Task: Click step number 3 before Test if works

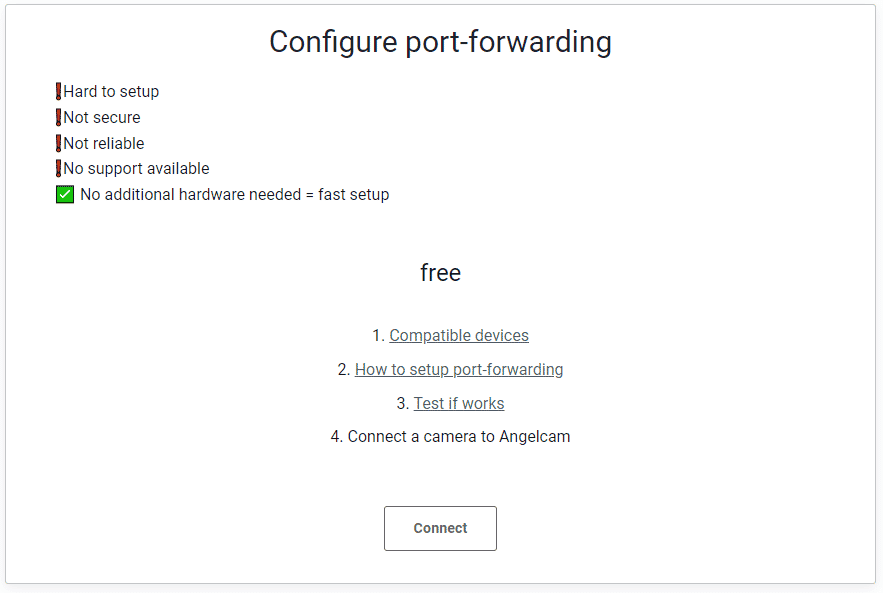Action: click(402, 404)
